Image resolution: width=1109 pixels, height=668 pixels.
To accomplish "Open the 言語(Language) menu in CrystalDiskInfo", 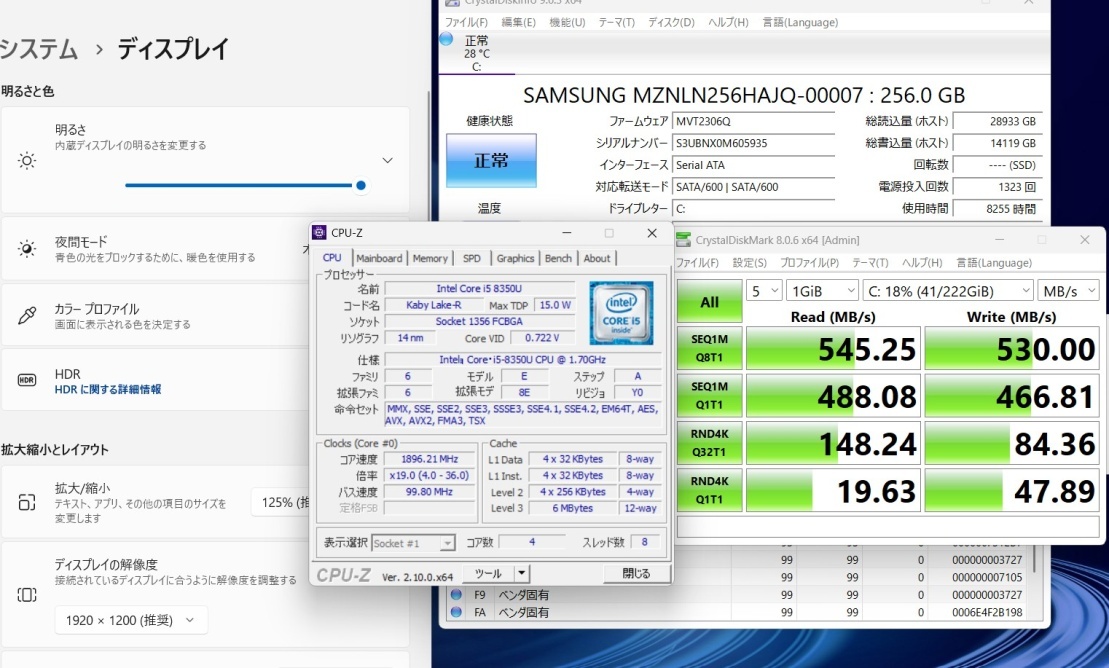I will [x=800, y=23].
